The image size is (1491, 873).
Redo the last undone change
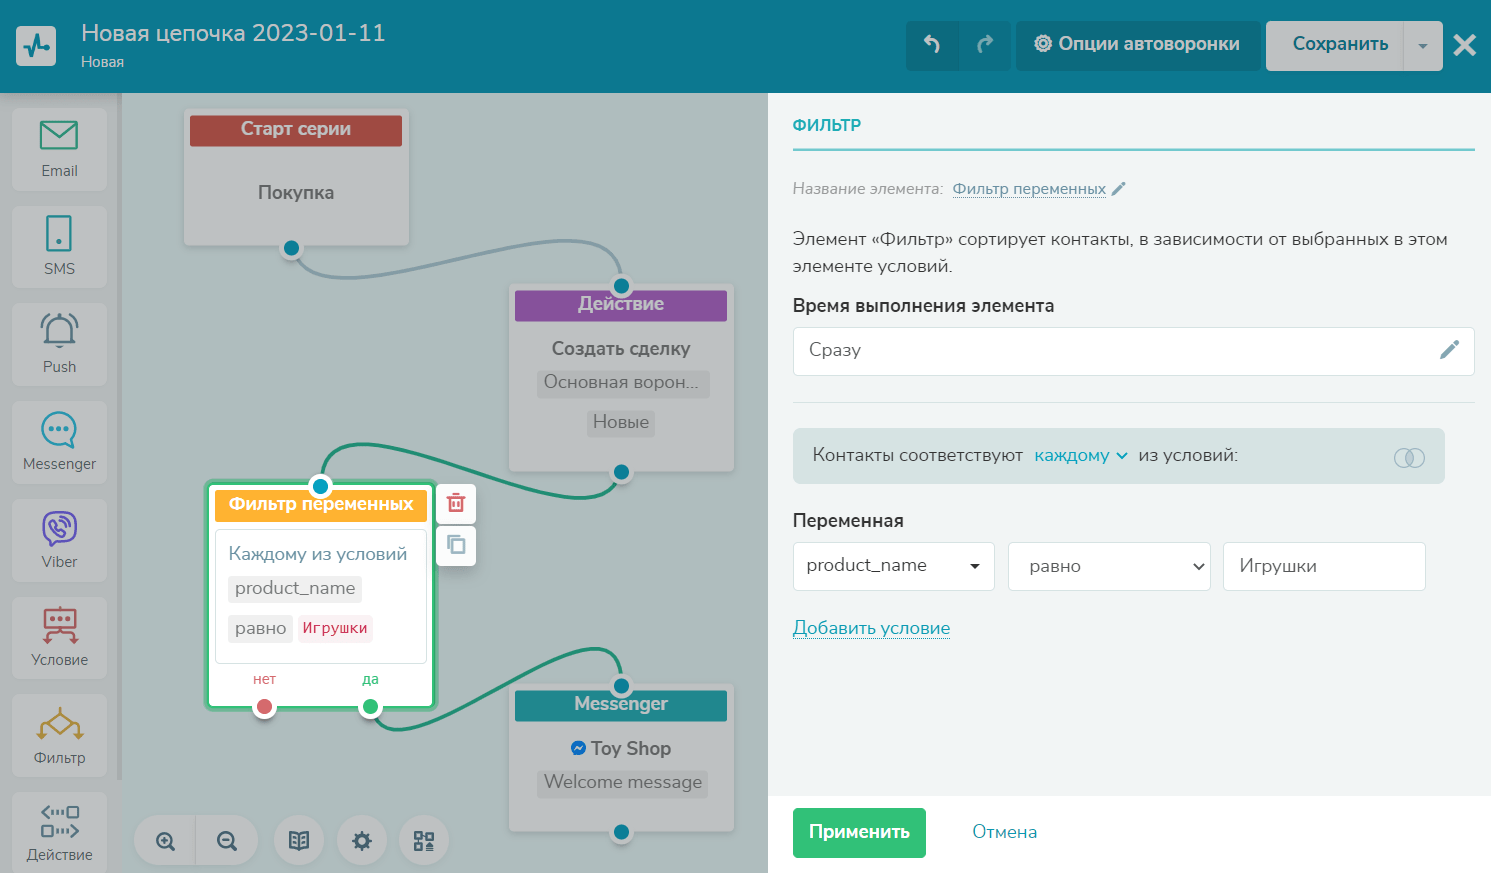[985, 45]
